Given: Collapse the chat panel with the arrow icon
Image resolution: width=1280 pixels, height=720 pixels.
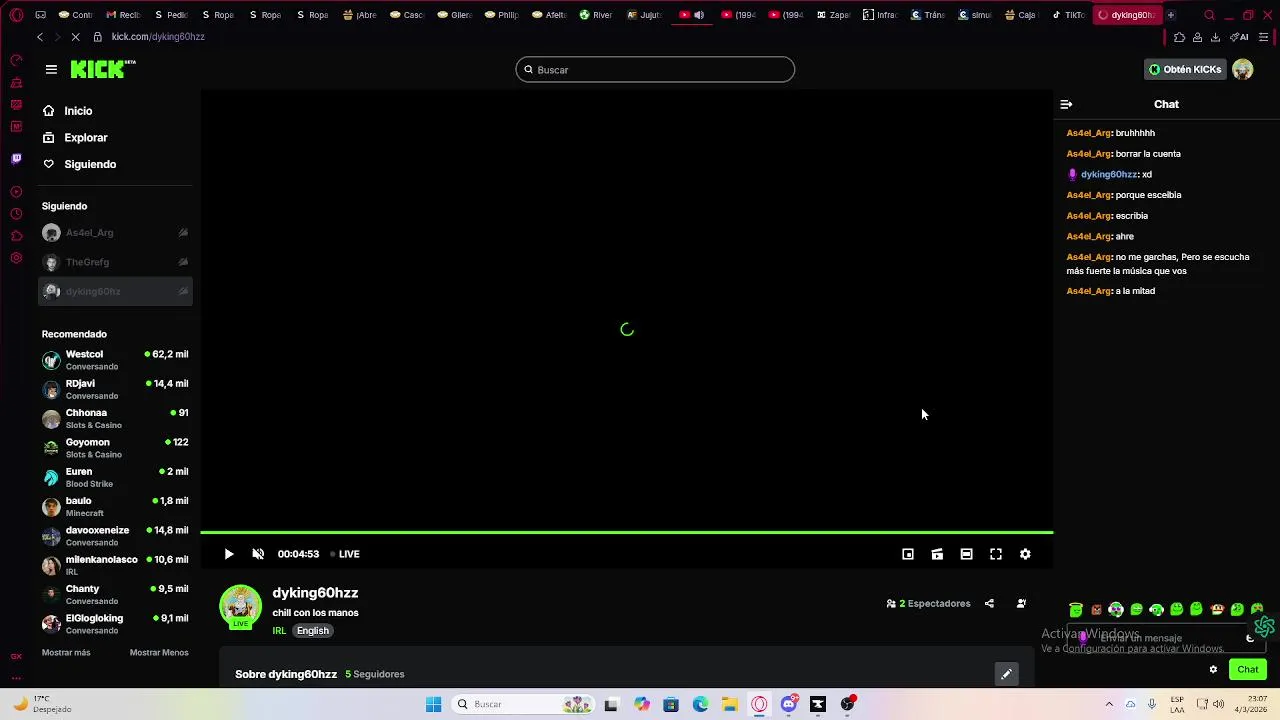Looking at the screenshot, I should pos(1066,104).
